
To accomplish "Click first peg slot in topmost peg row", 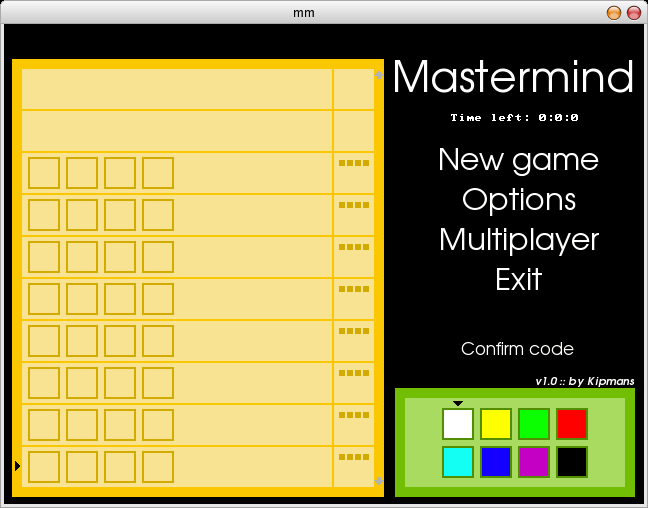I will pyautogui.click(x=44, y=173).
